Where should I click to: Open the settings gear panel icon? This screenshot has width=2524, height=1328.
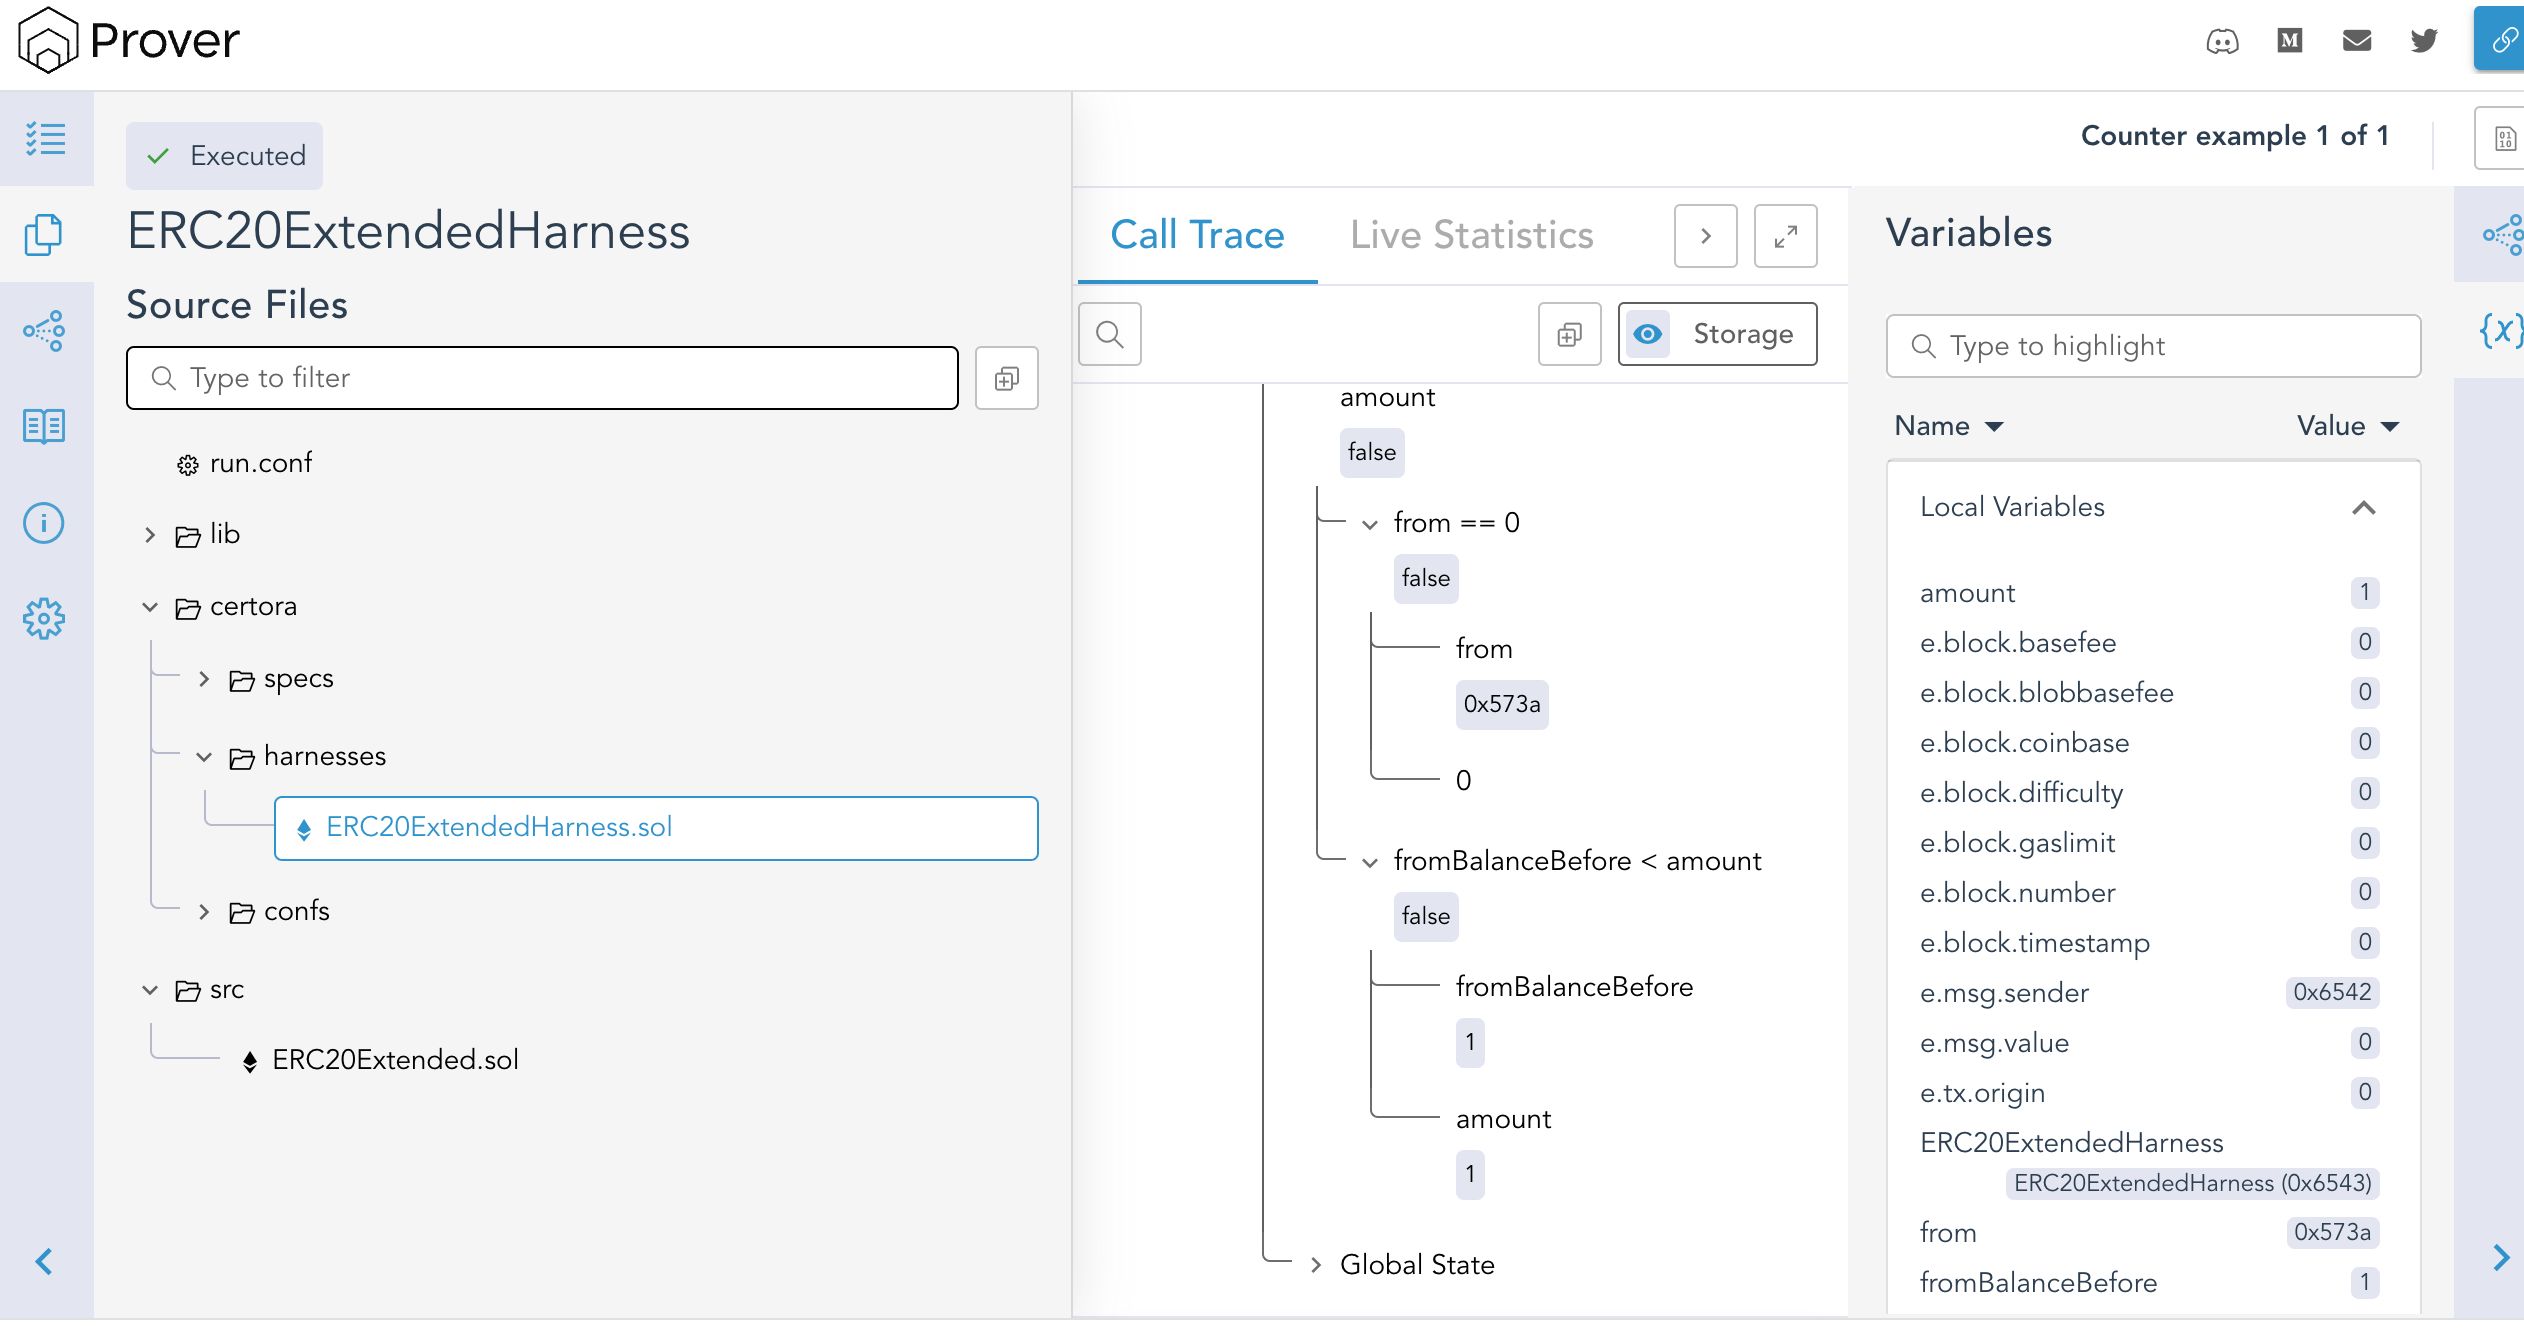click(45, 617)
